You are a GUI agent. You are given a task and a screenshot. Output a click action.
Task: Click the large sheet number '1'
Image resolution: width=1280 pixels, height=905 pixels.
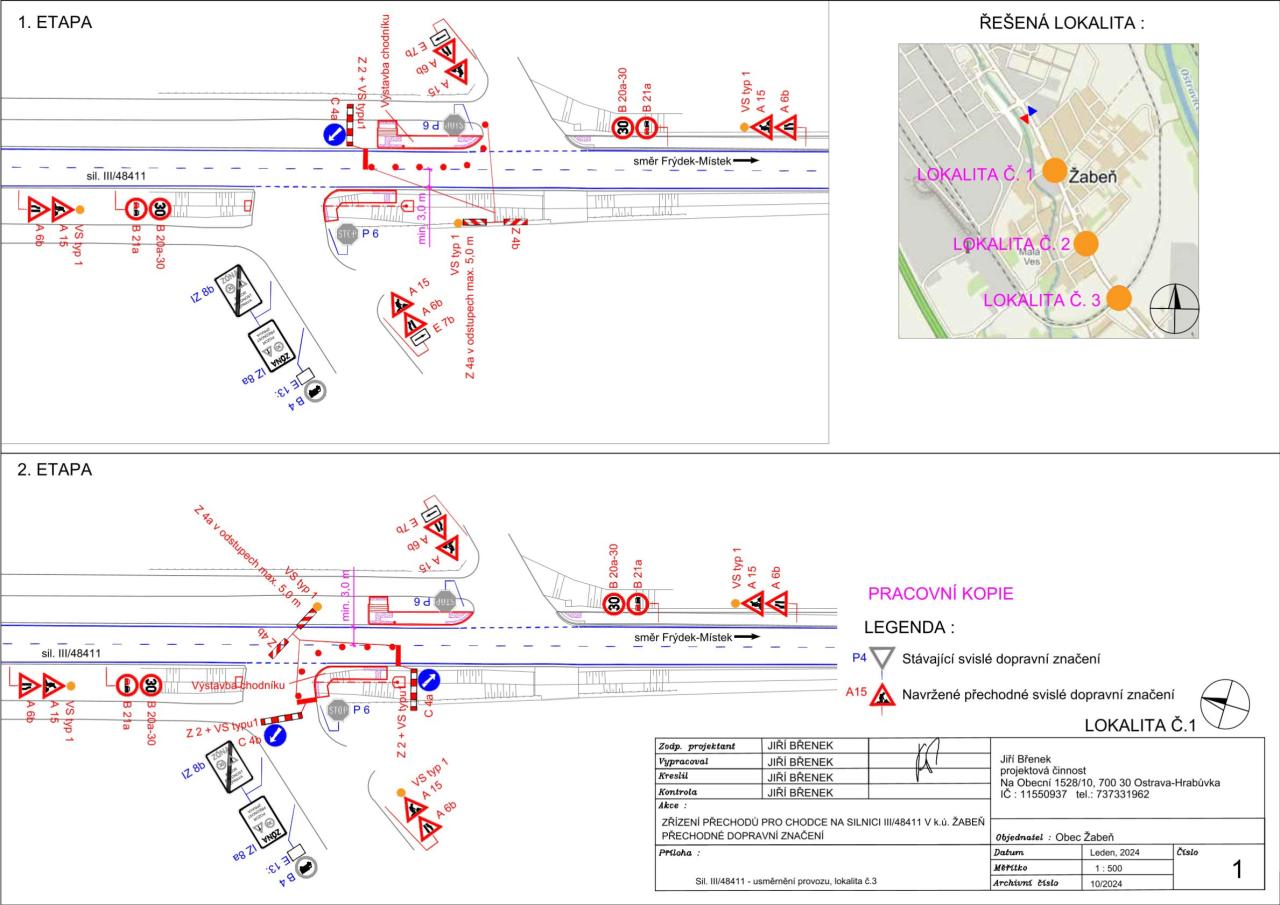pos(1237,871)
